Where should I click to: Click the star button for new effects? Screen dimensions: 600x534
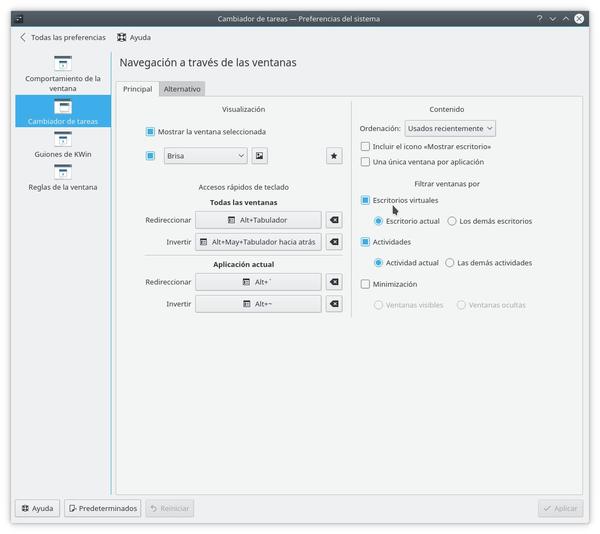click(334, 156)
